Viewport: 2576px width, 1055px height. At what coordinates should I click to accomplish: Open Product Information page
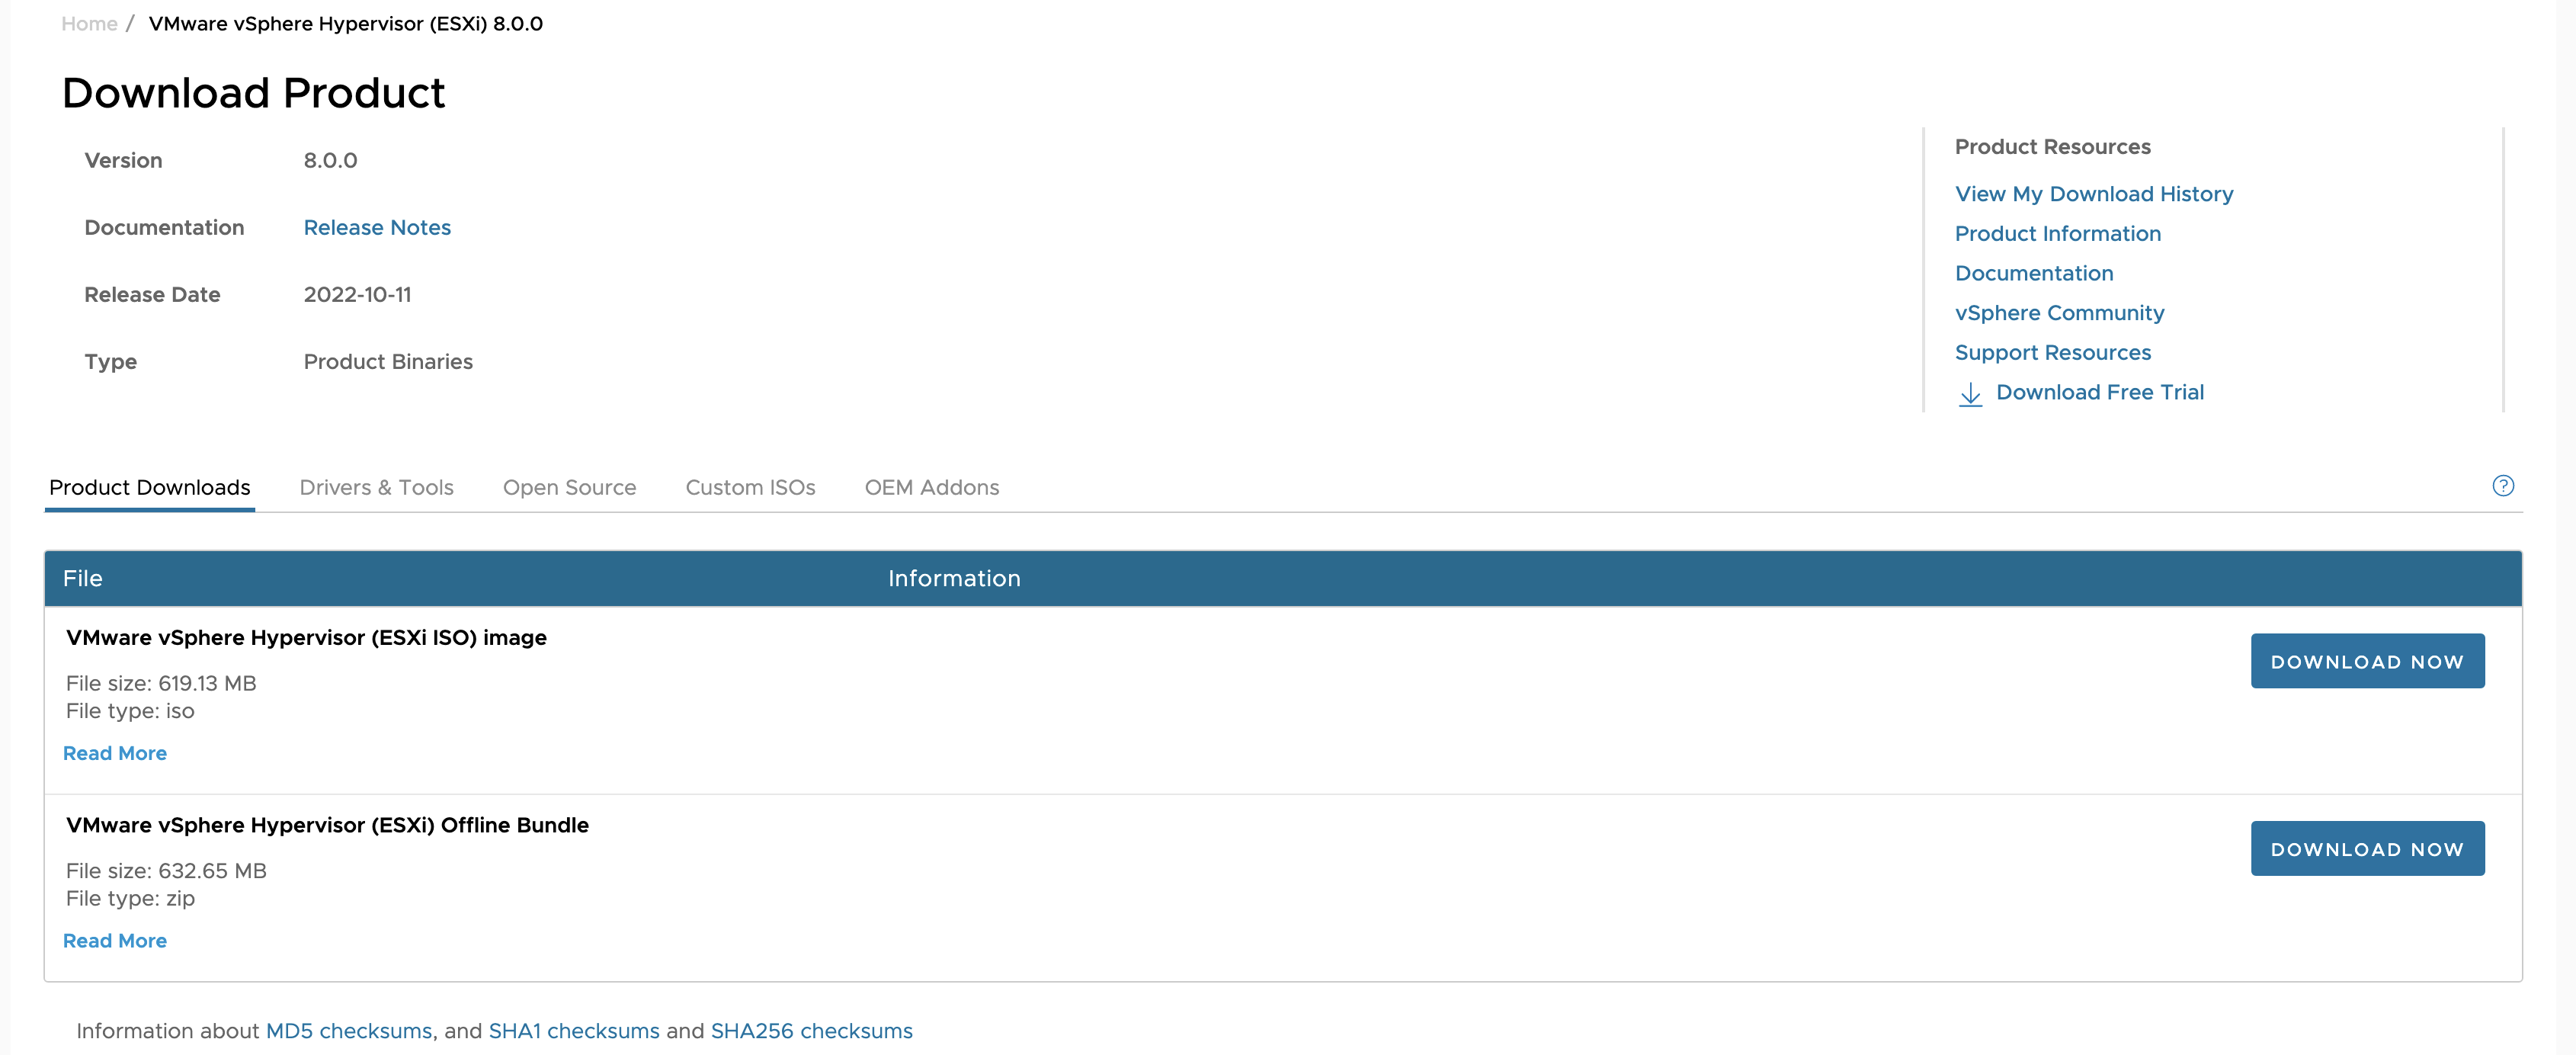2057,234
